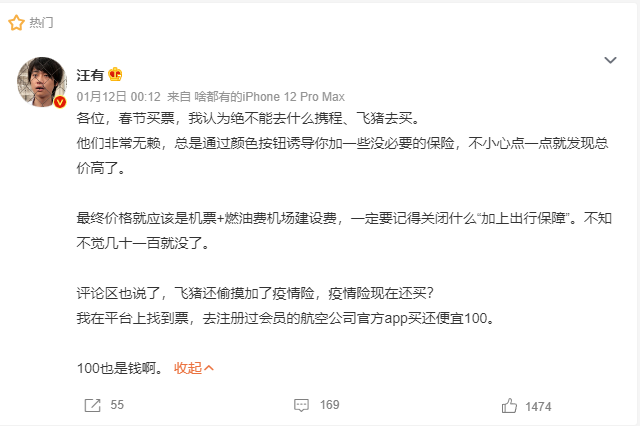640x426 pixels.
Task: Click the VIP badge next to 汪有
Action: pos(116,75)
